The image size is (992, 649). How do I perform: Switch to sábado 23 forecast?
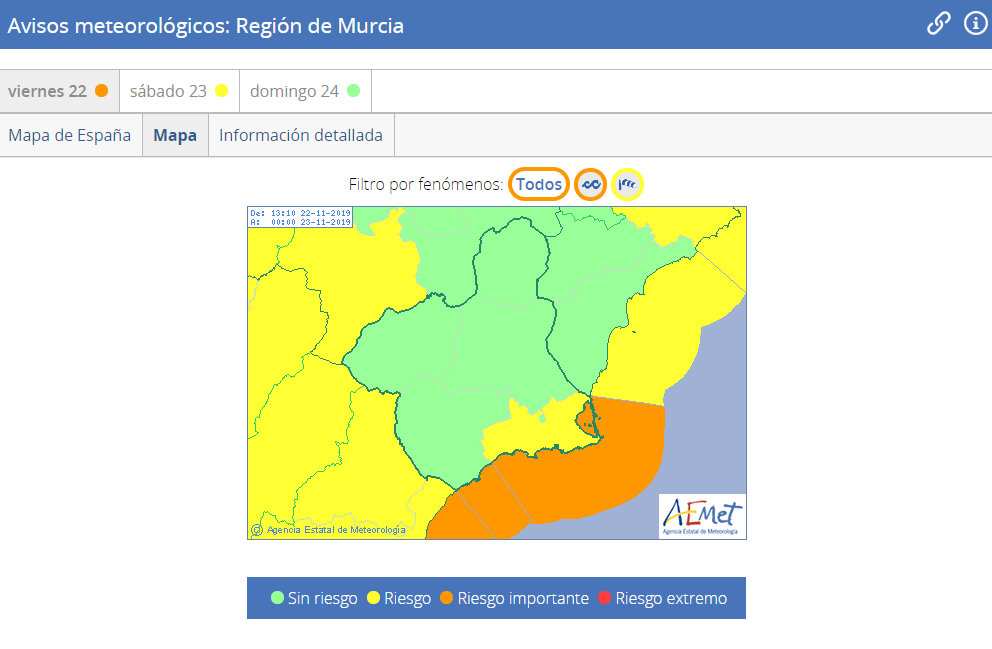click(179, 91)
